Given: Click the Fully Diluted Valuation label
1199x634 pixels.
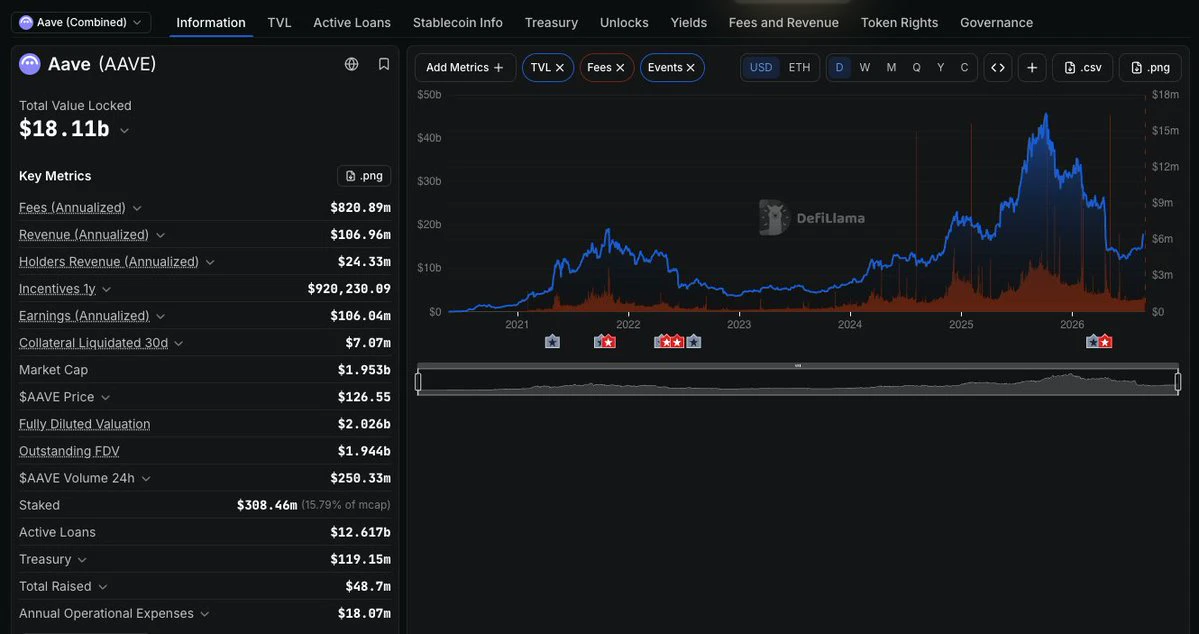Looking at the screenshot, I should click(x=85, y=424).
